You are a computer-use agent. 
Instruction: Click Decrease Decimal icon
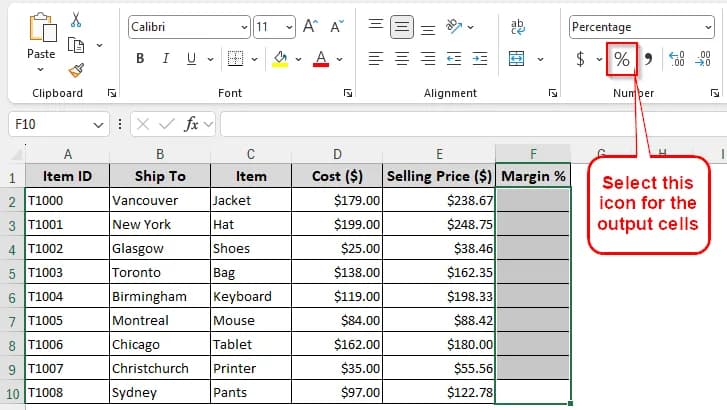tap(703, 59)
